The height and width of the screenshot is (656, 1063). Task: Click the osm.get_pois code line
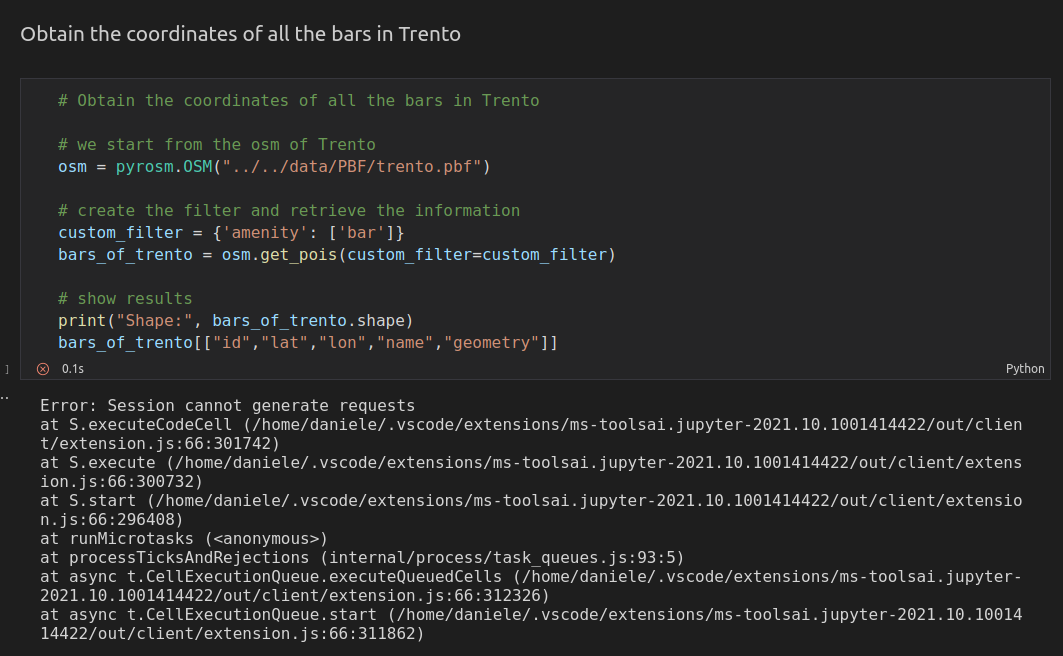click(x=336, y=255)
